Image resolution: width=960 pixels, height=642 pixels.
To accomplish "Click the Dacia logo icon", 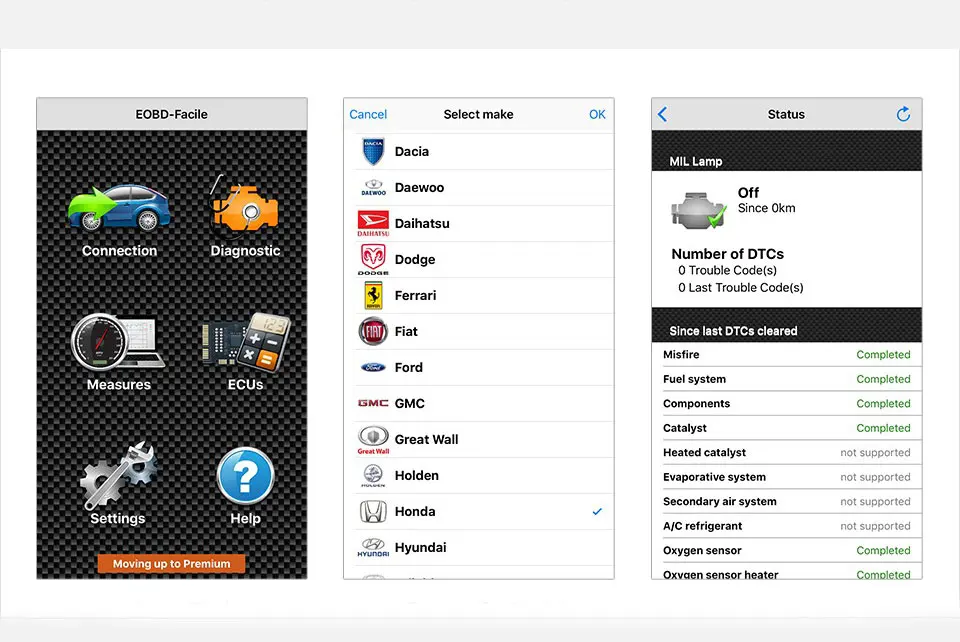I will click(x=373, y=152).
